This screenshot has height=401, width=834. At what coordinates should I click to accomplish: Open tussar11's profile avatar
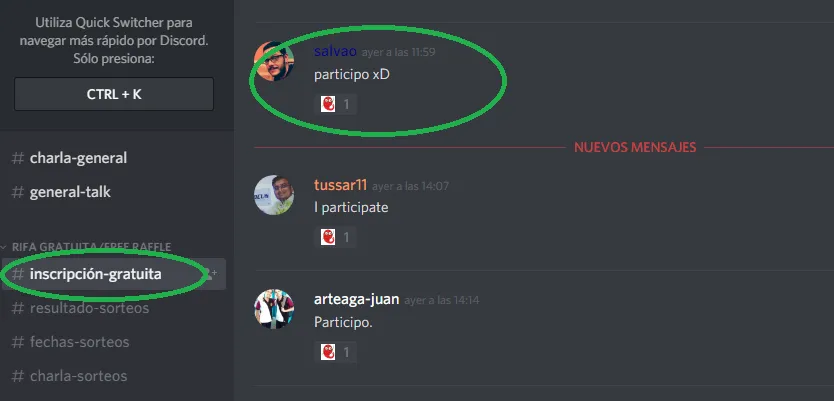[x=274, y=195]
